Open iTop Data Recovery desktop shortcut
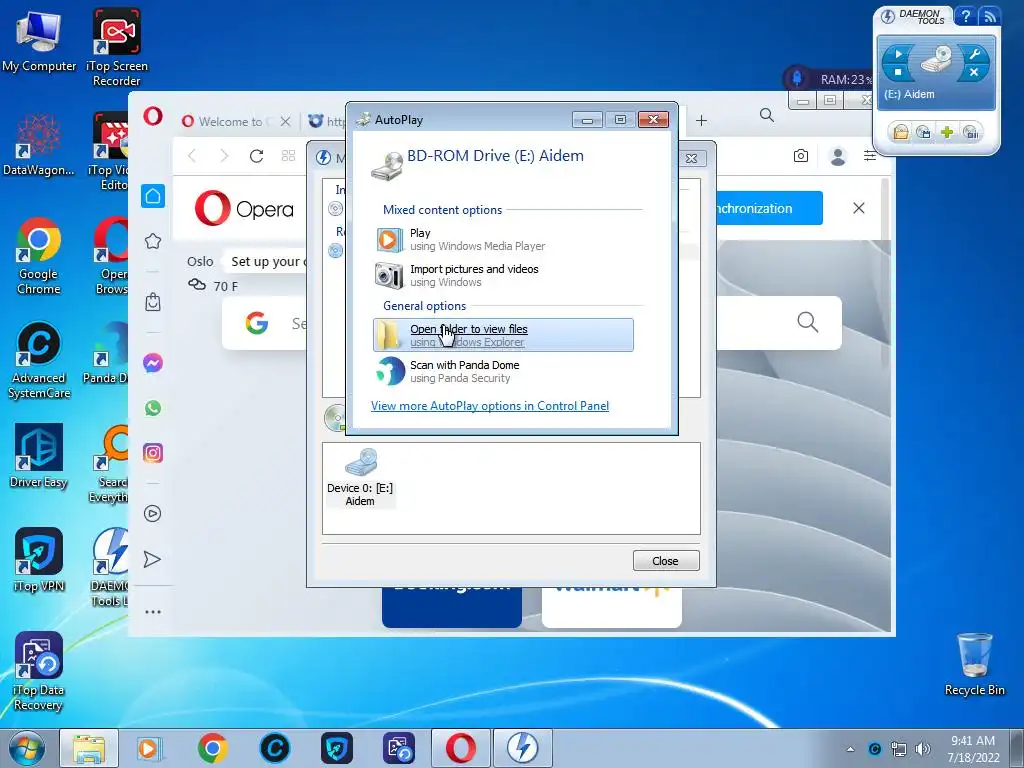Screen dimensions: 1024x768 [39, 671]
